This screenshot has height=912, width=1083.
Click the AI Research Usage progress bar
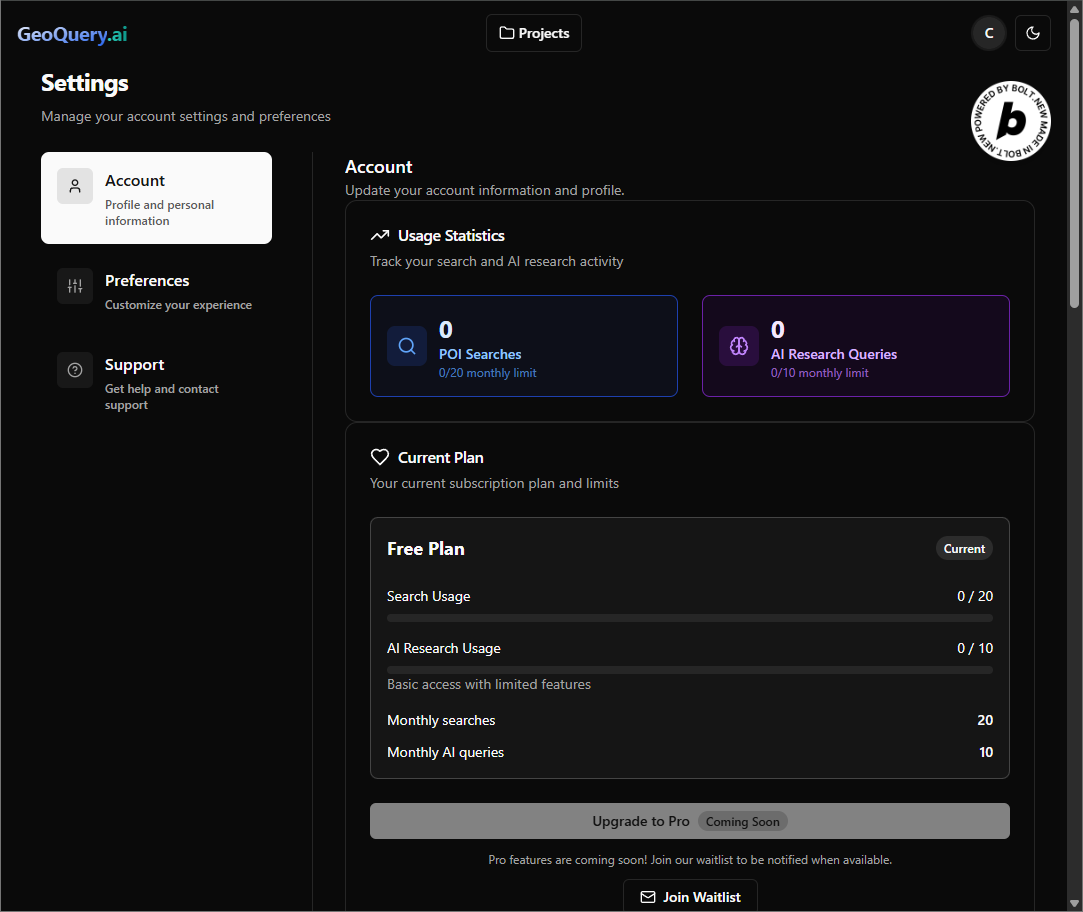tap(689, 669)
